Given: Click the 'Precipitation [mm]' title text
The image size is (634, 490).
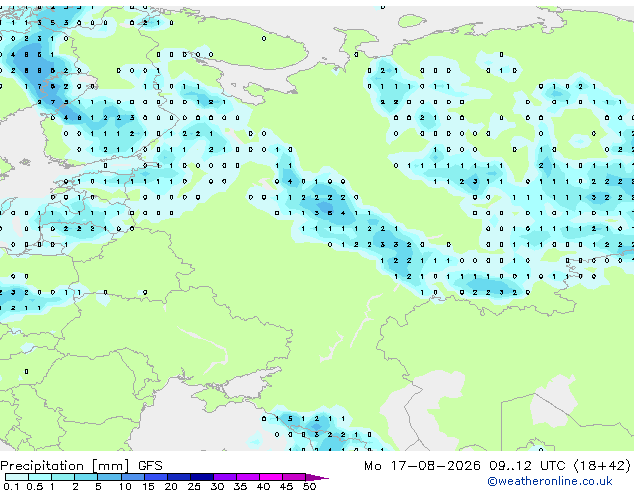Looking at the screenshot, I should [x=65, y=466].
